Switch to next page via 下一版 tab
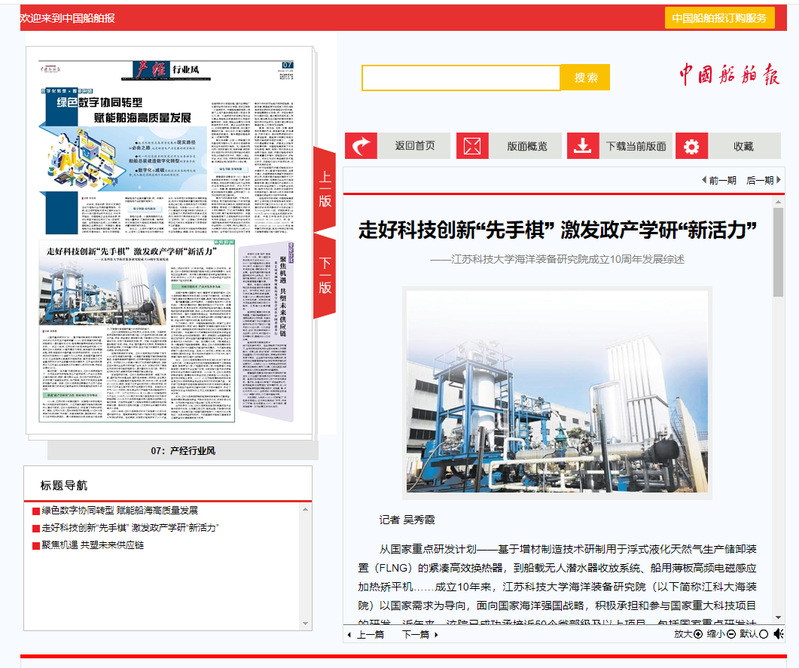The width and height of the screenshot is (799, 668). point(325,276)
